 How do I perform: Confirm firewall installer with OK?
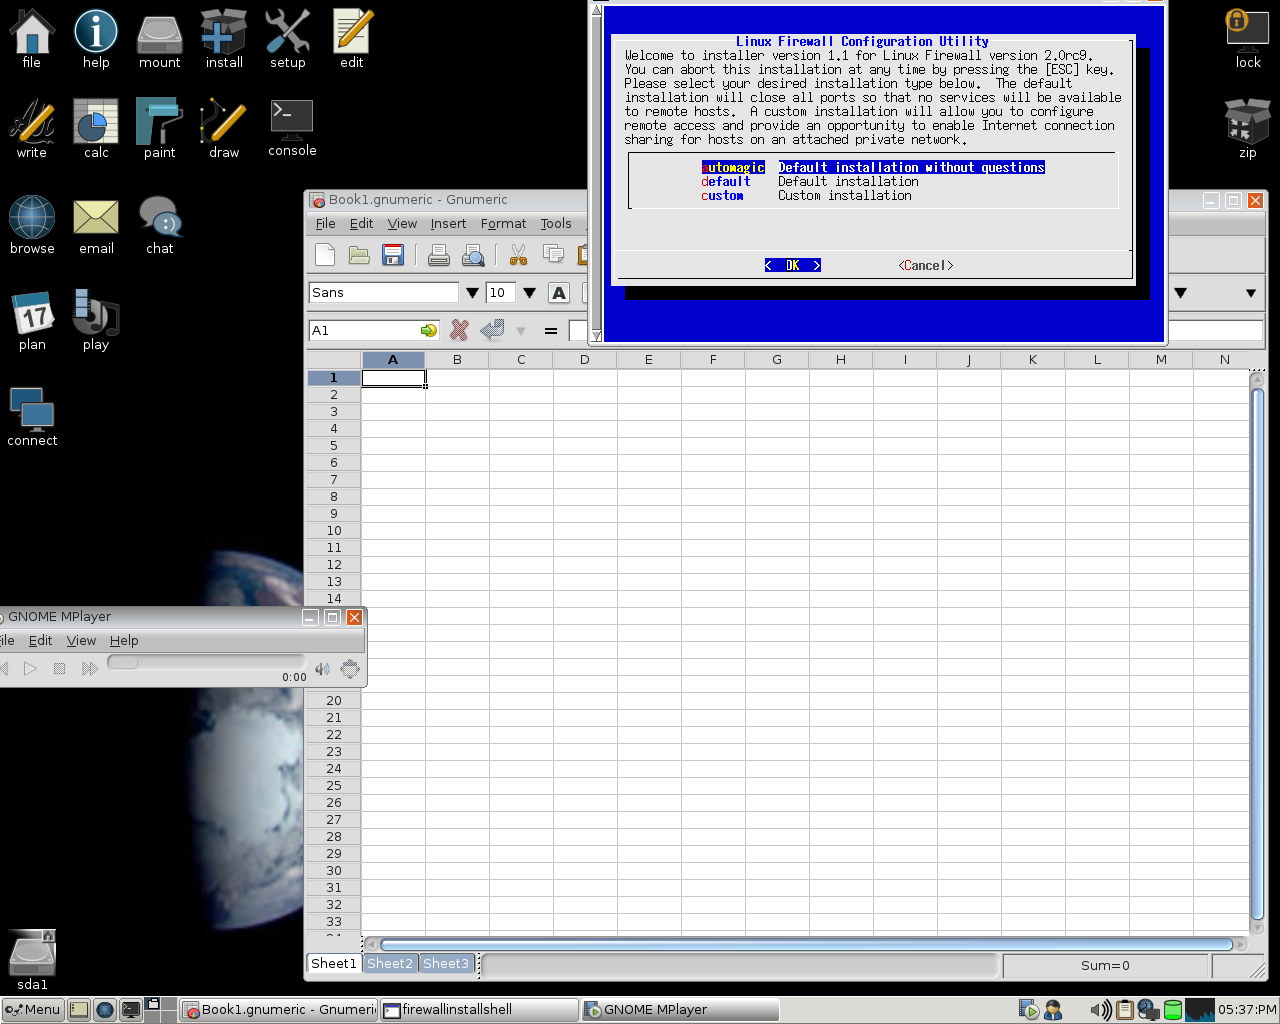(x=793, y=265)
